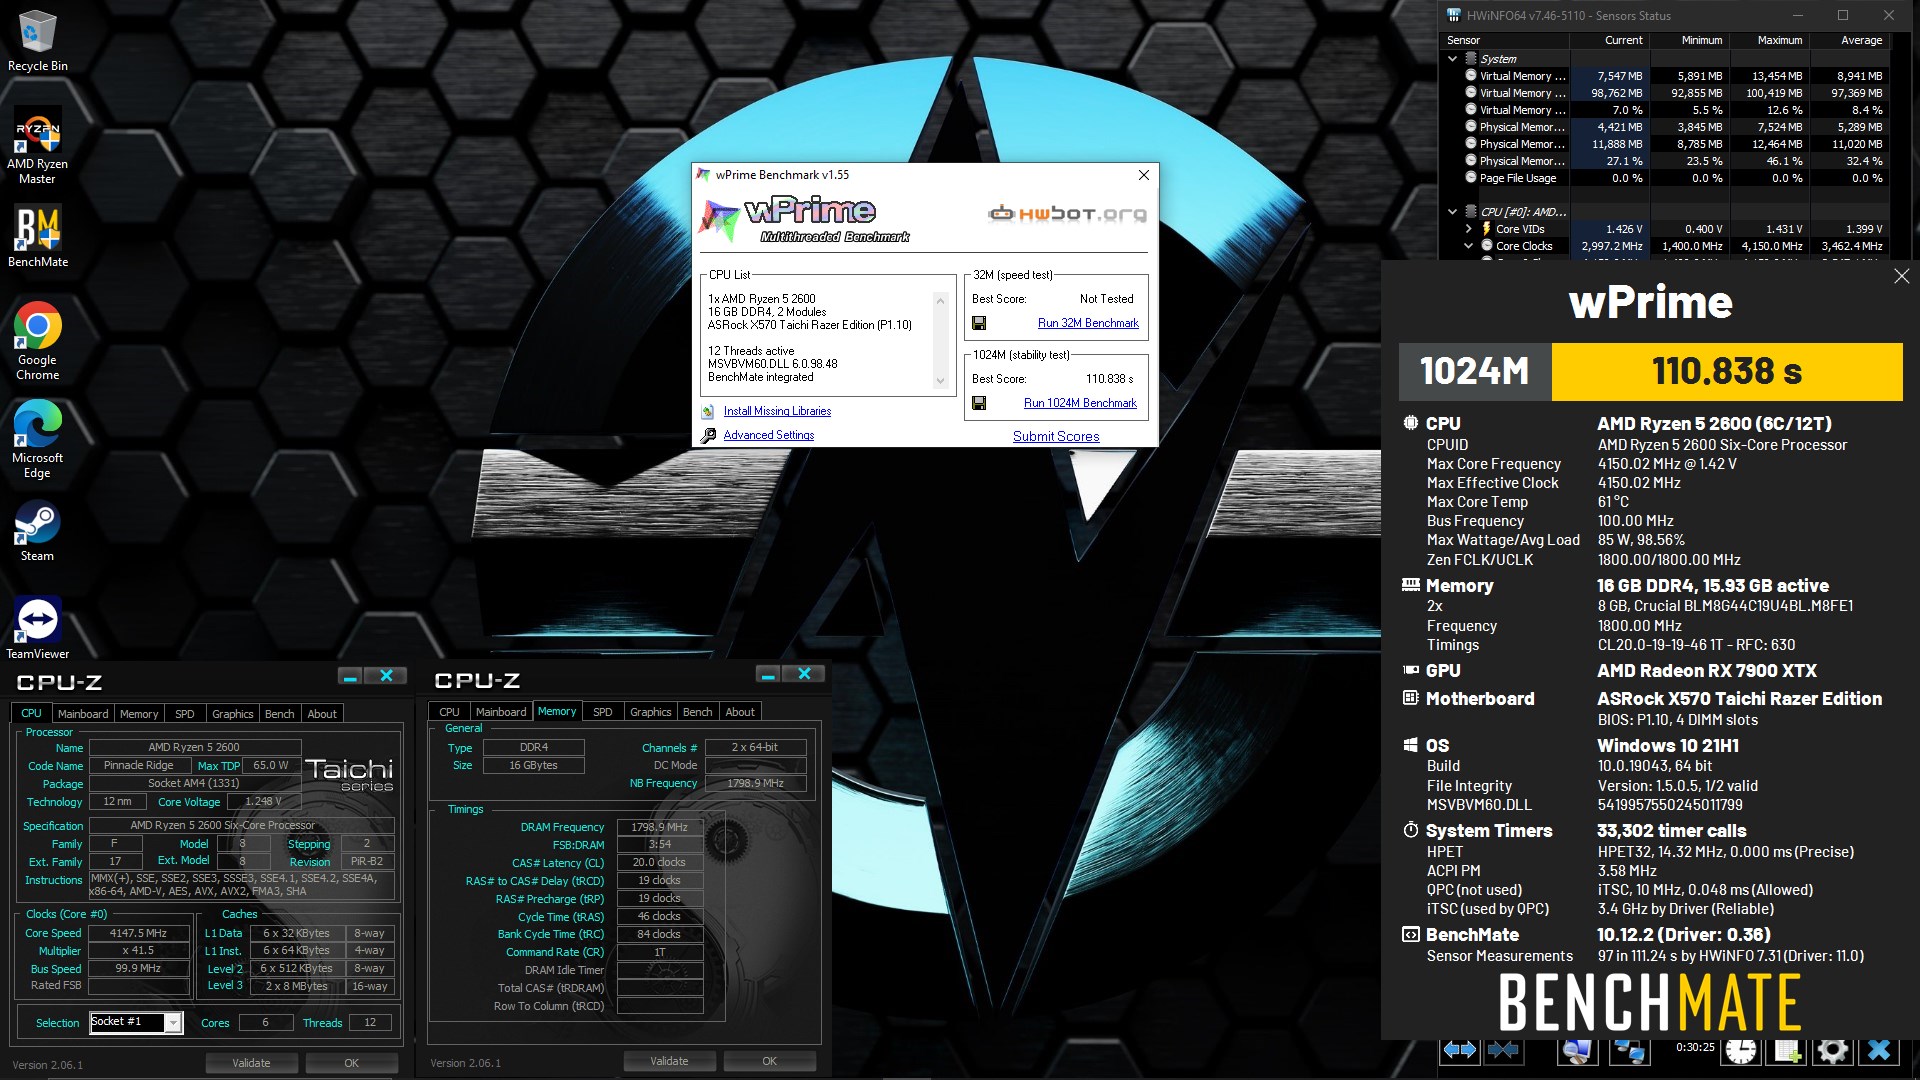1920x1080 pixels.
Task: Open Bench tab in right CPU-Z
Action: [698, 712]
